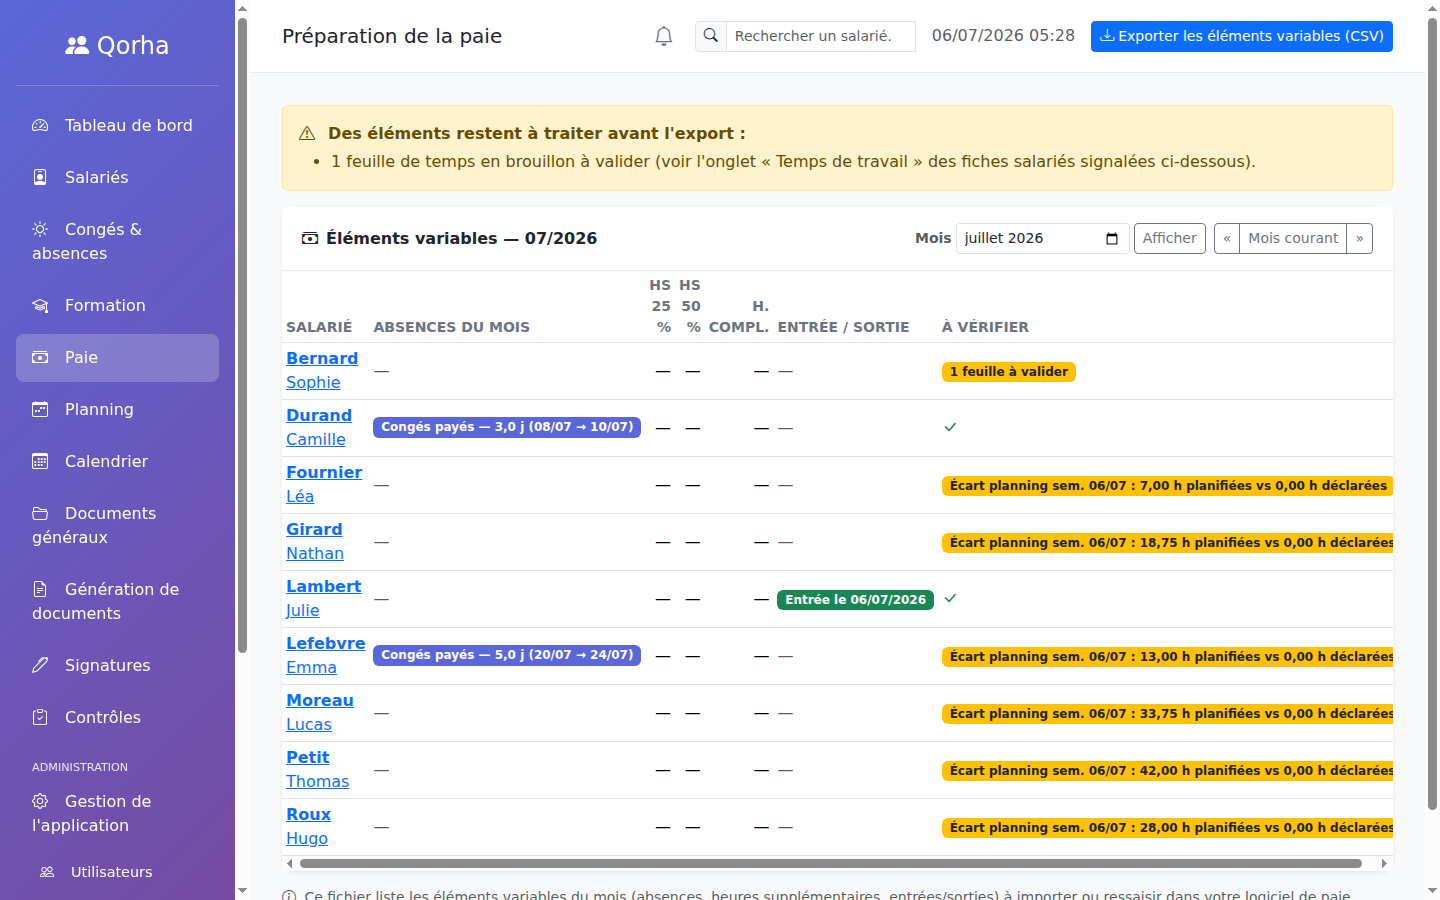1440x900 pixels.
Task: Open Roux Hugo's employee record
Action: tap(308, 826)
